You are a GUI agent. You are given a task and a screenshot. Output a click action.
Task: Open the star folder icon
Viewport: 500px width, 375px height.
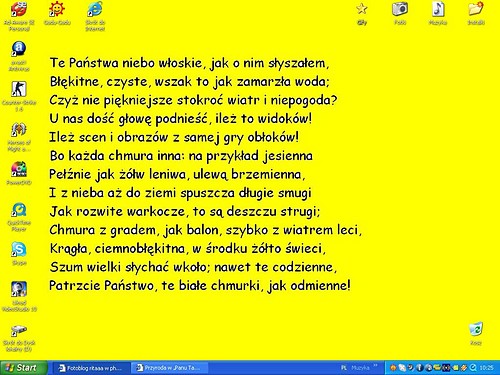click(362, 13)
